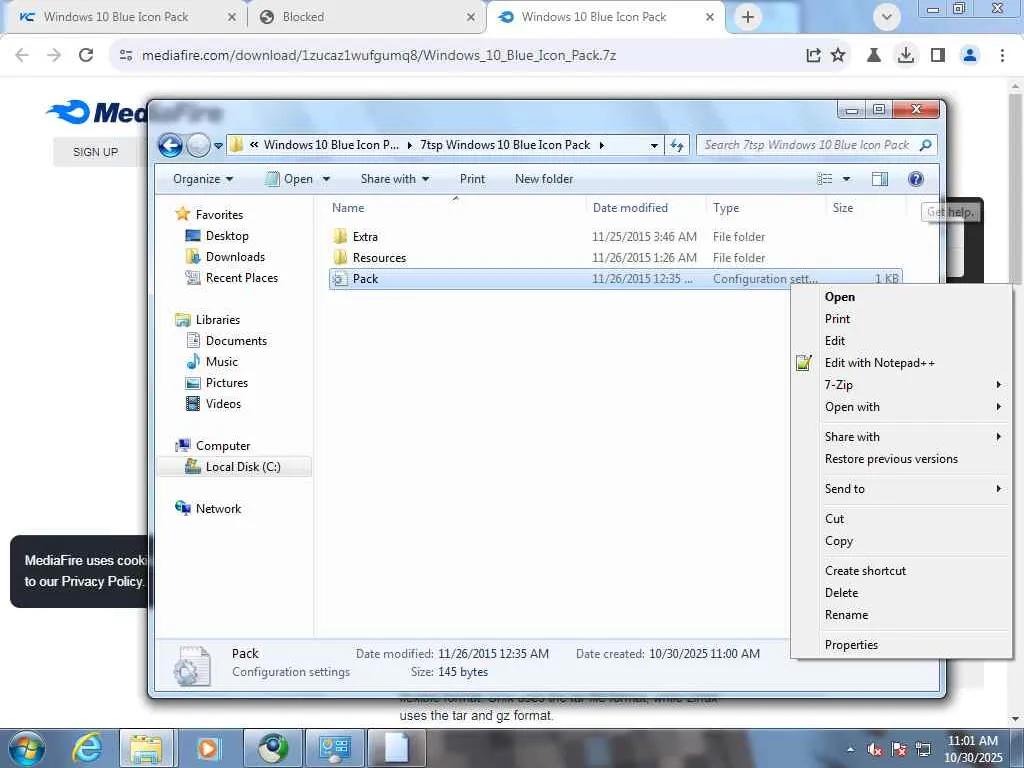
Task: Click the Explorer forward arrow button
Action: pyautogui.click(x=198, y=145)
